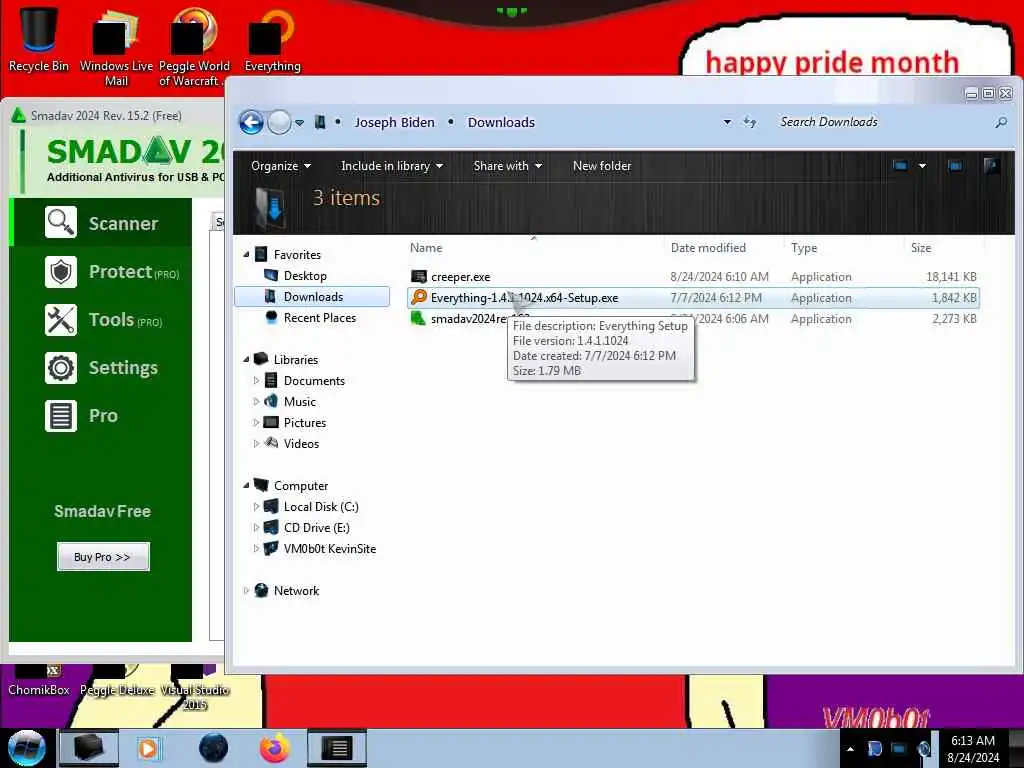Click magnifier search icon in Explorer
The height and width of the screenshot is (768, 1024).
[1000, 122]
